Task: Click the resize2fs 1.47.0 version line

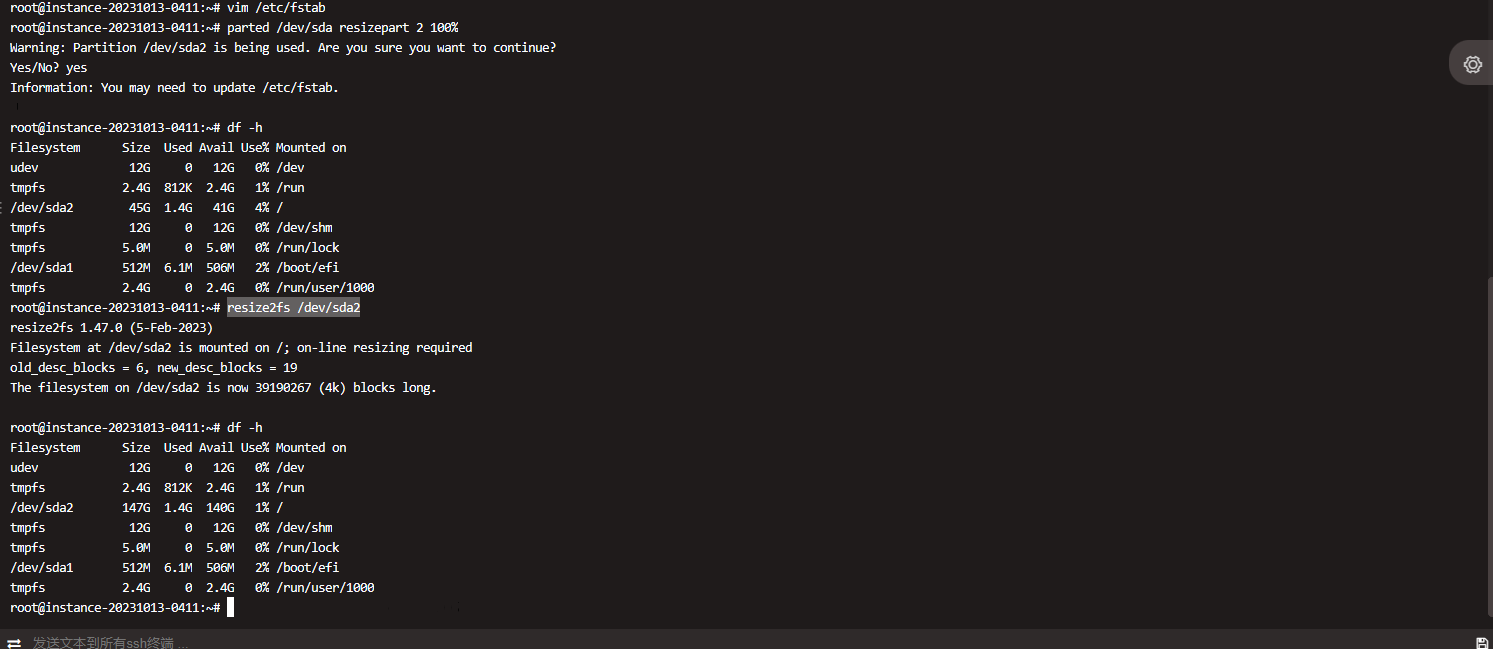Action: click(x=111, y=328)
